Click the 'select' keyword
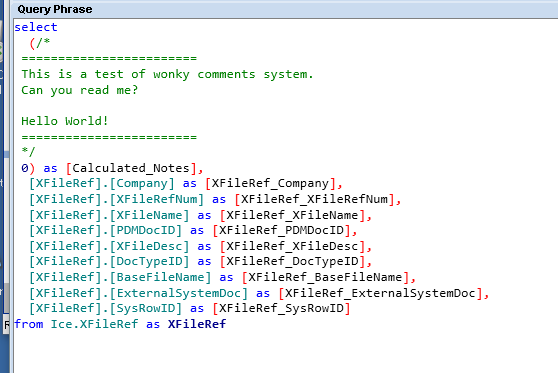Viewport: 558px width, 373px height. tap(36, 27)
